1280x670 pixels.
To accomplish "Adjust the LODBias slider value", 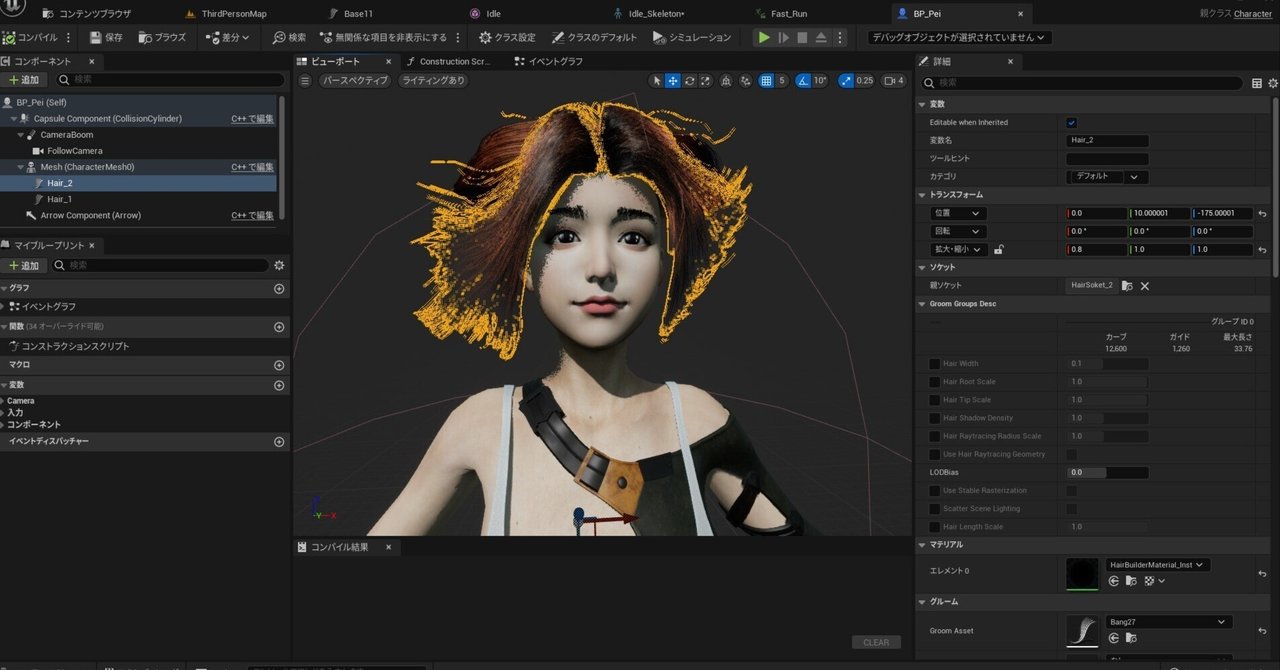I will pyautogui.click(x=1107, y=472).
